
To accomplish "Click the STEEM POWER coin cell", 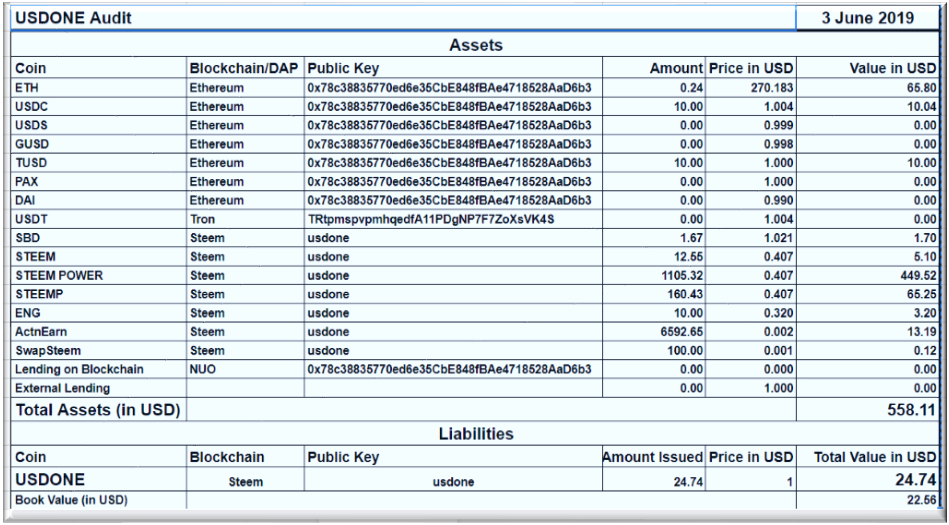I will [x=99, y=276].
